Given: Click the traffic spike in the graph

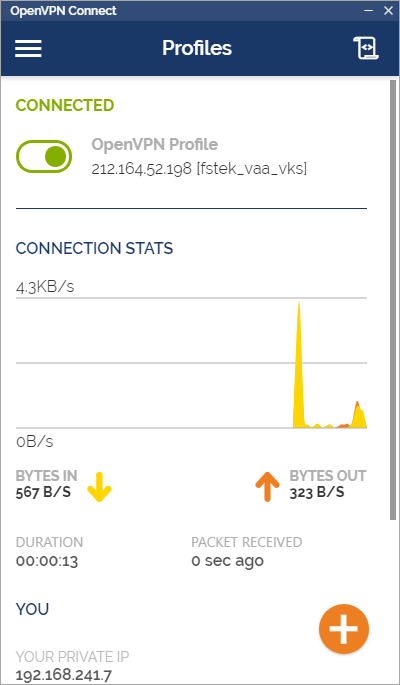Looking at the screenshot, I should (x=299, y=365).
